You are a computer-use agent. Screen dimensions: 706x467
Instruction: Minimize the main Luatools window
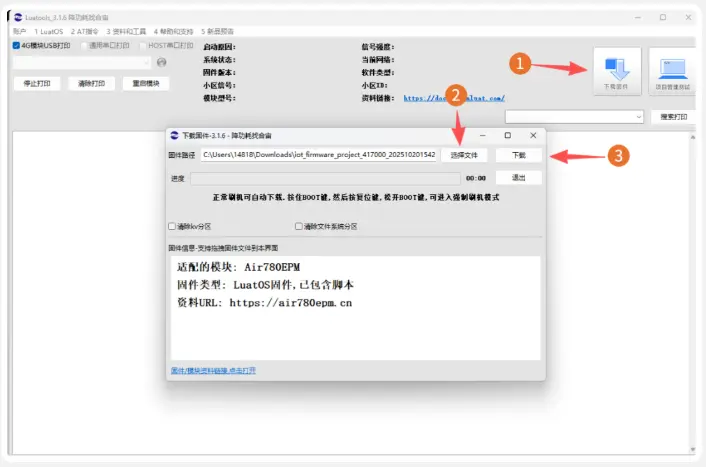point(638,17)
